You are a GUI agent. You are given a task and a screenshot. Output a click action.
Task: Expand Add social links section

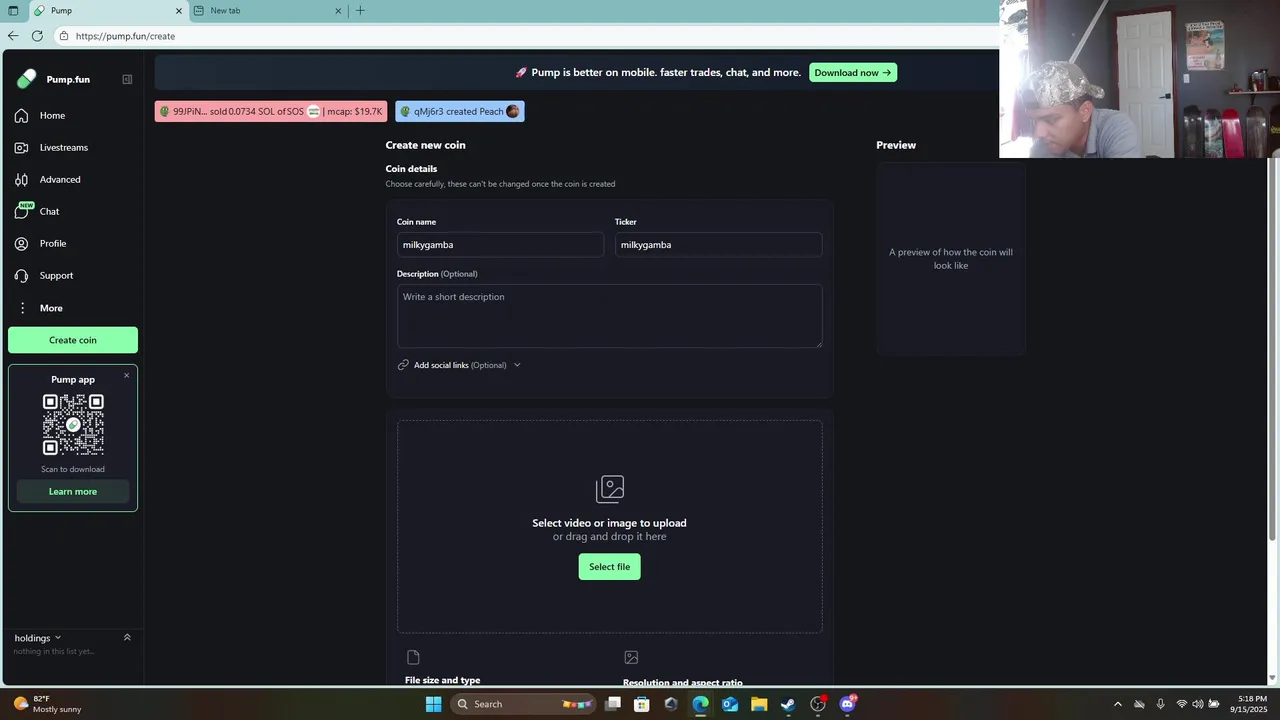[x=460, y=365]
